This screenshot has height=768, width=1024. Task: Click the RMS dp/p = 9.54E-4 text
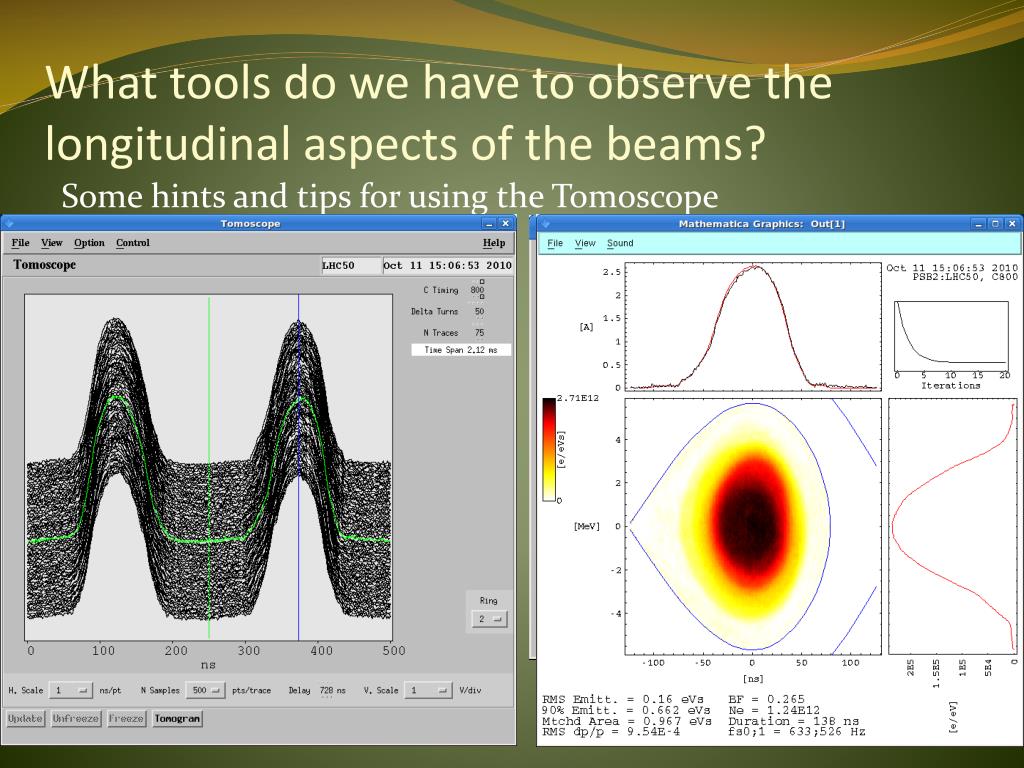click(611, 732)
